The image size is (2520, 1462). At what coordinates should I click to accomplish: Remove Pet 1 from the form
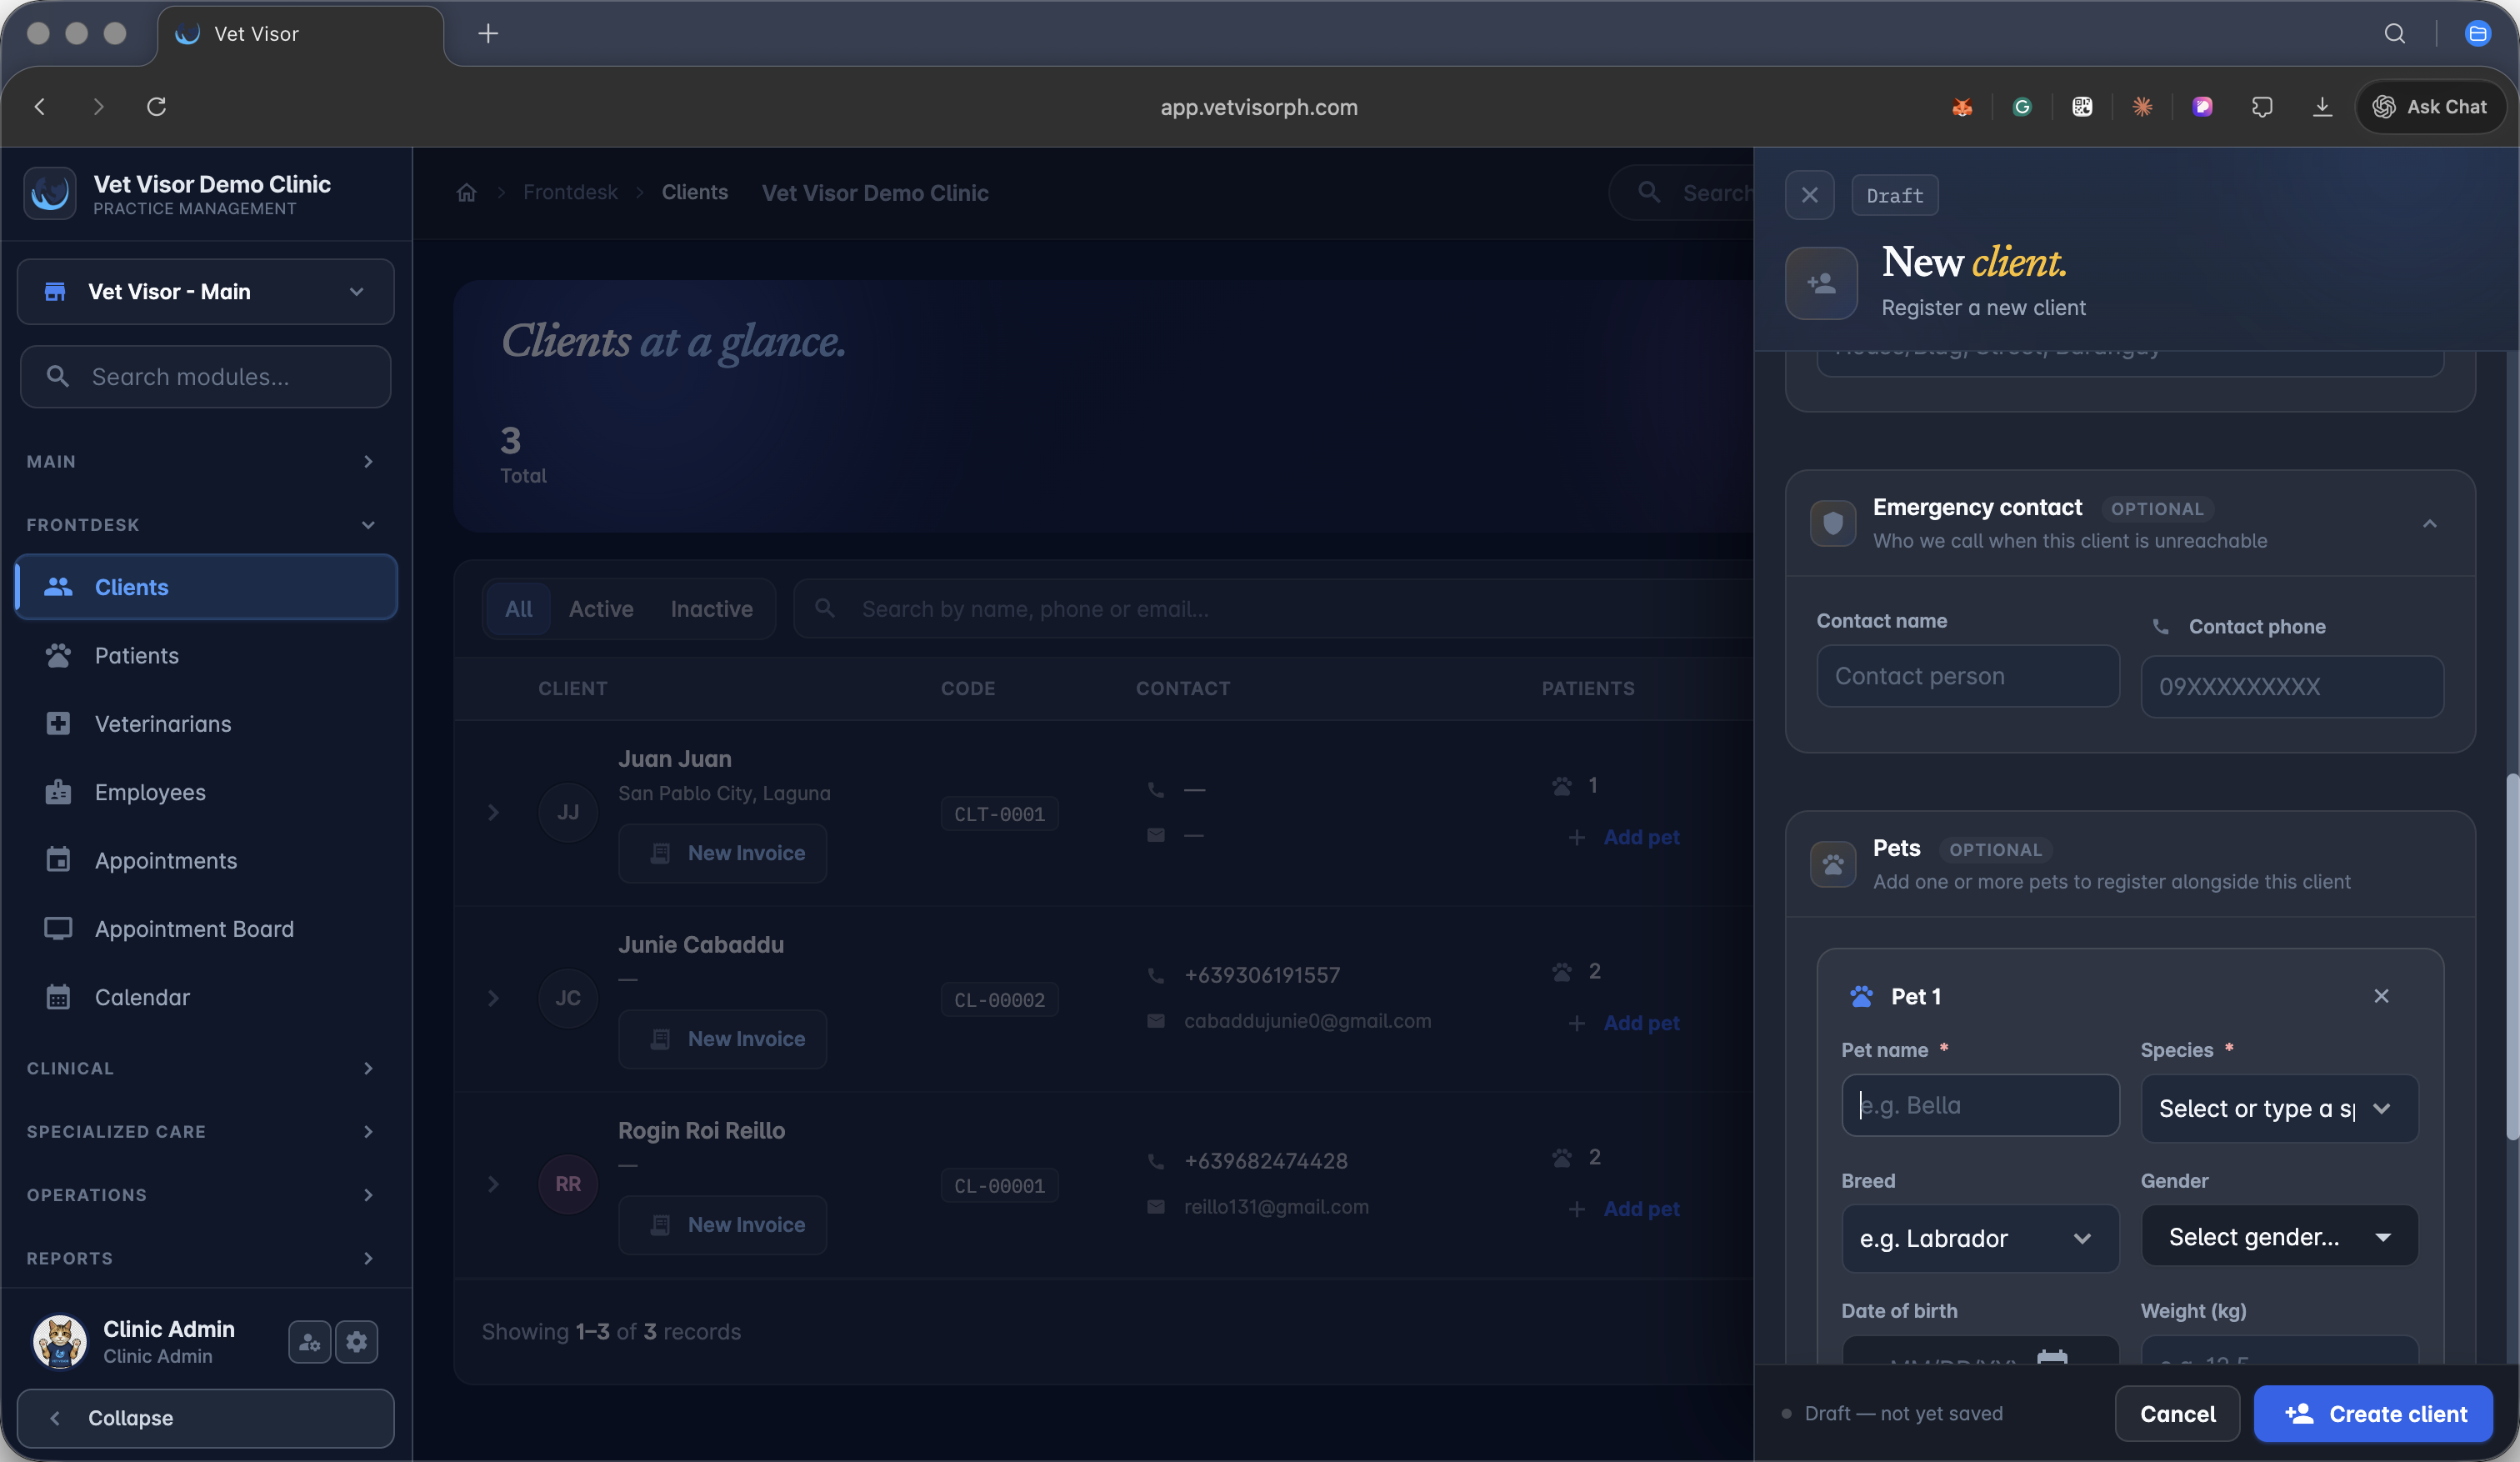tap(2381, 996)
